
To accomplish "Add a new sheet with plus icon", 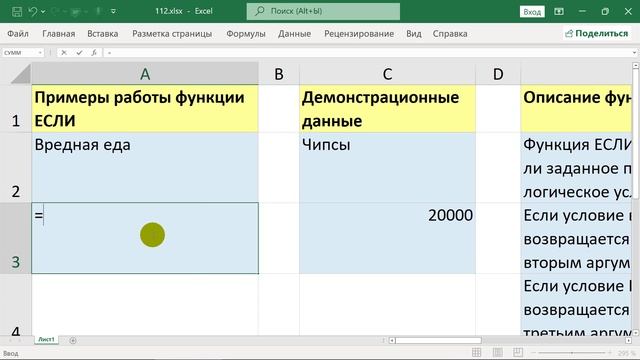I will point(73,340).
